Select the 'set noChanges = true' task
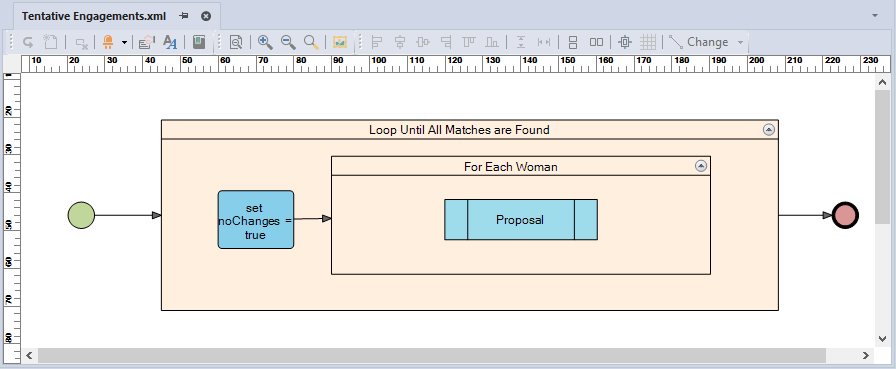Screen dimensions: 896x369 tap(256, 219)
